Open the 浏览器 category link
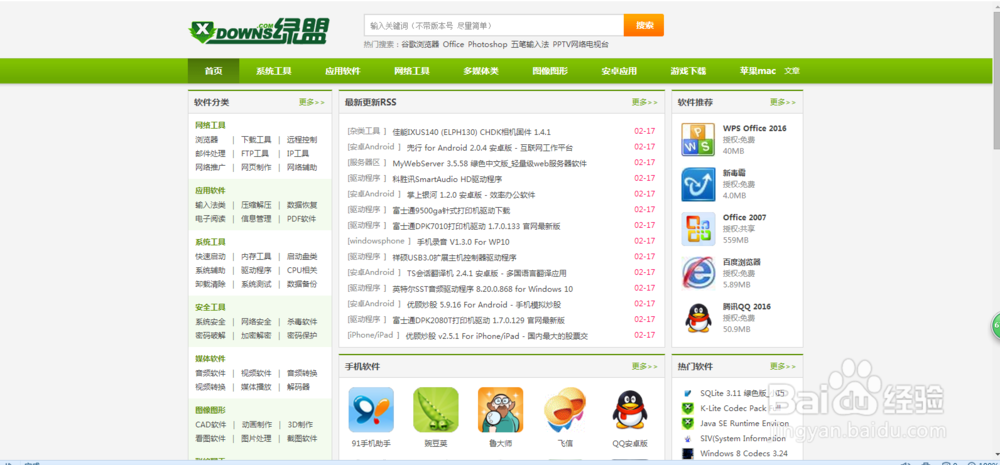Viewport: 1000px width, 465px height. click(x=207, y=140)
